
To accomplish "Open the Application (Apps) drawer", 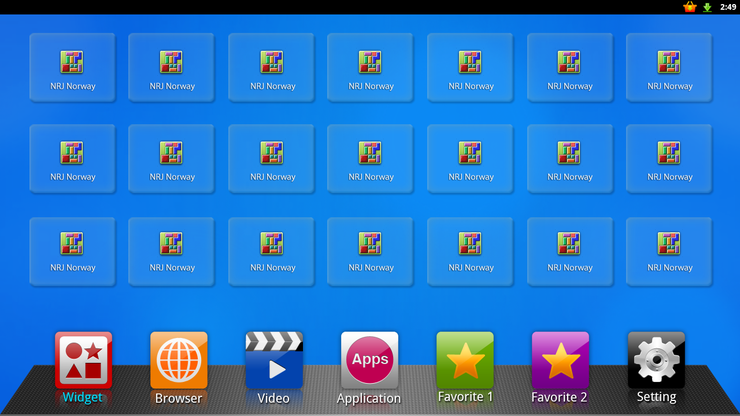I will tap(370, 360).
